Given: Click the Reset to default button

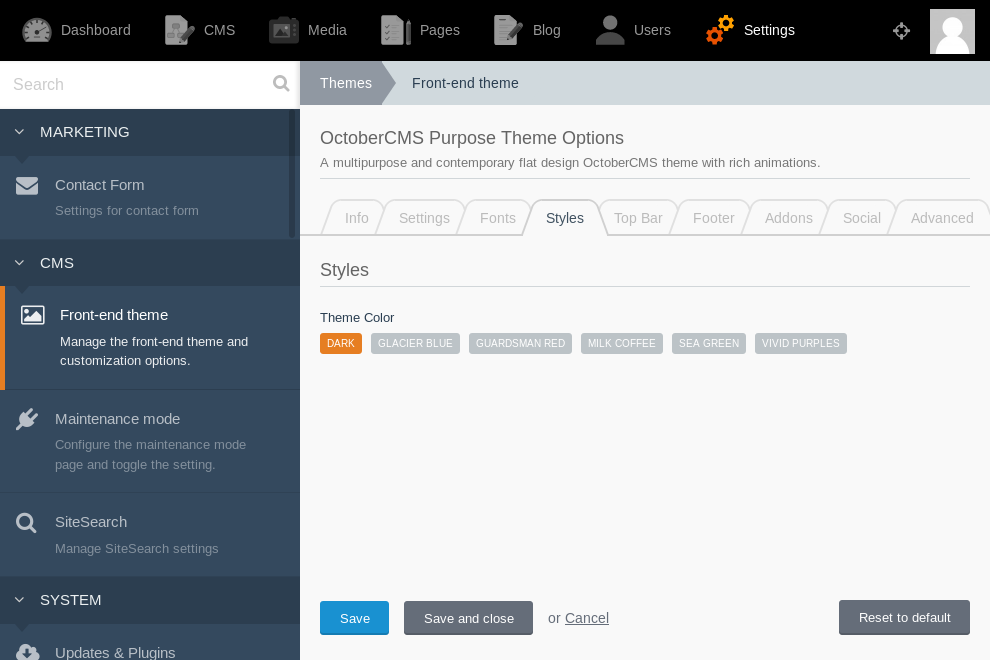Looking at the screenshot, I should tap(904, 618).
